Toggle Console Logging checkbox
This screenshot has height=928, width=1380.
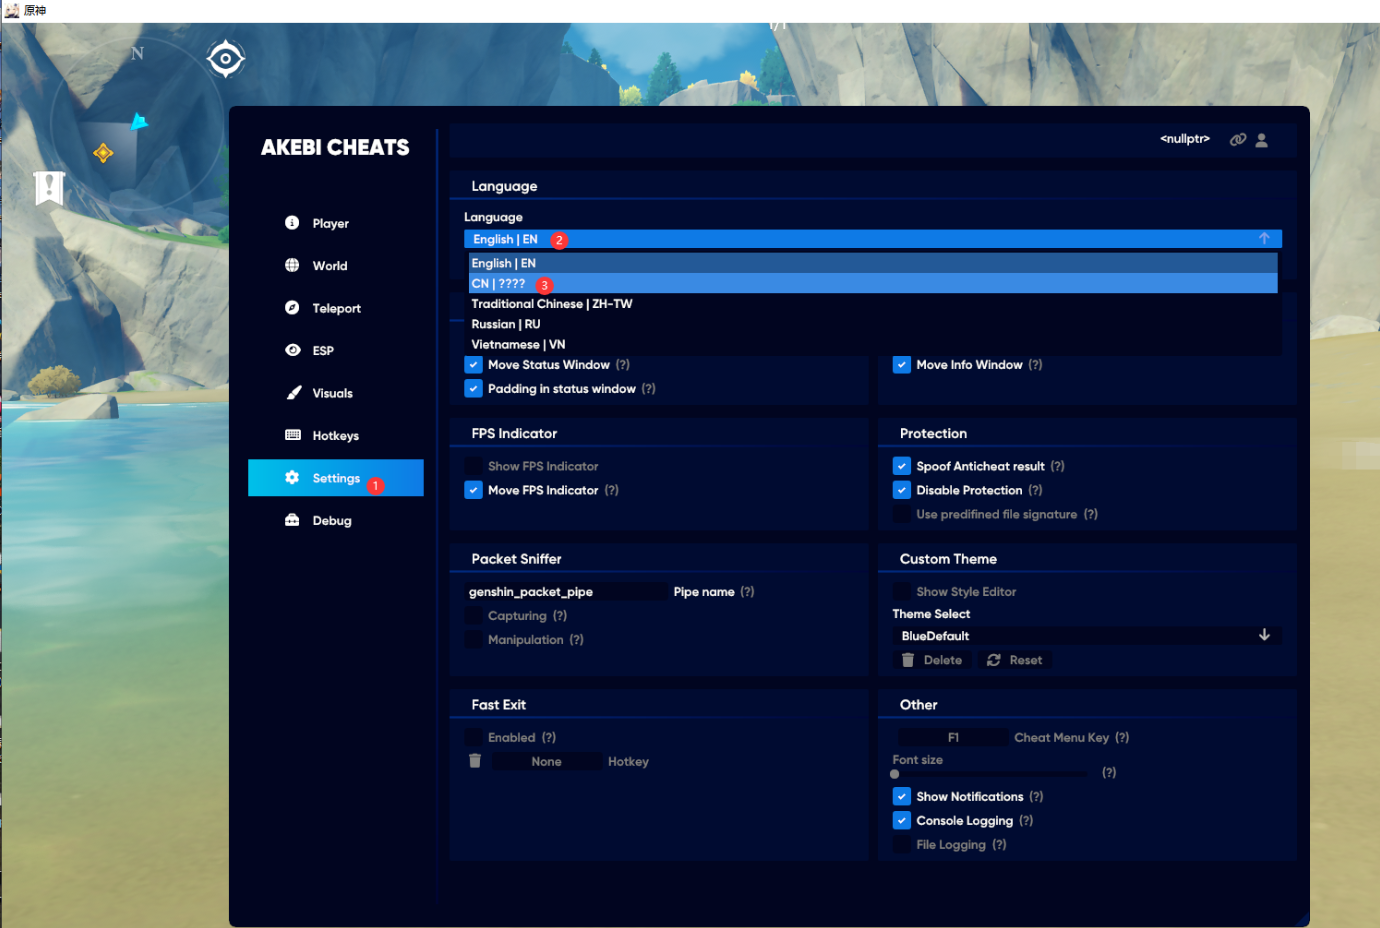902,821
